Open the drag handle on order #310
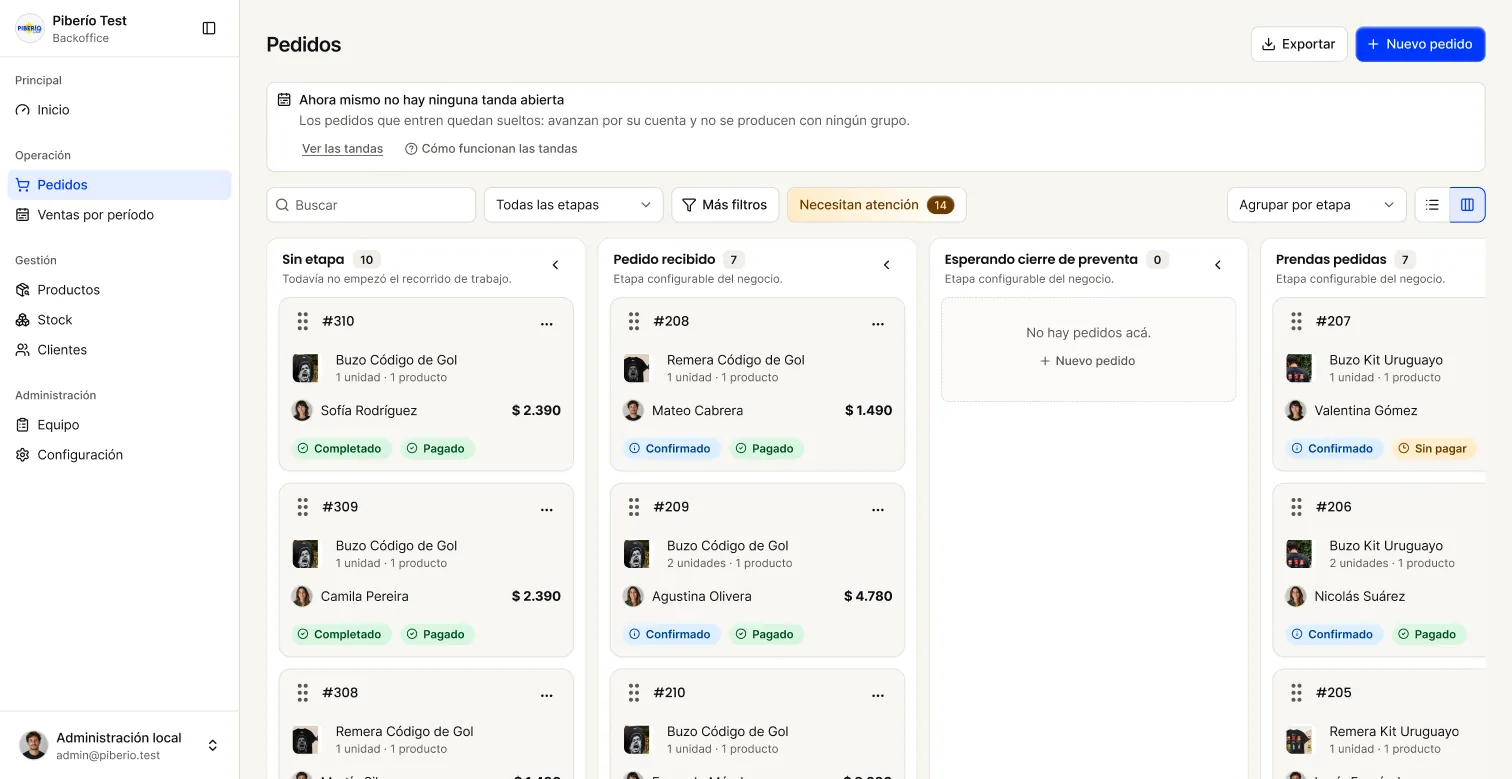The height and width of the screenshot is (779, 1512). [302, 321]
